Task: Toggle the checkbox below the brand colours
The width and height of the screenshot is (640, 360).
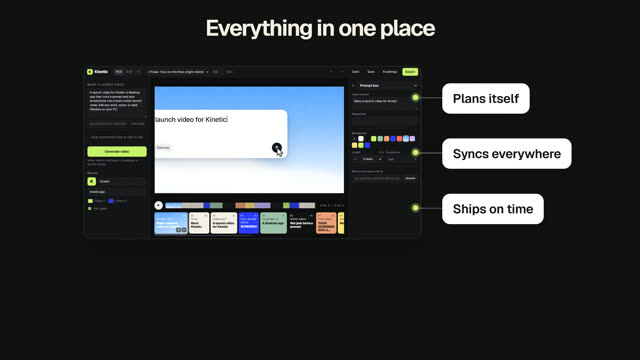Action: click(x=90, y=209)
